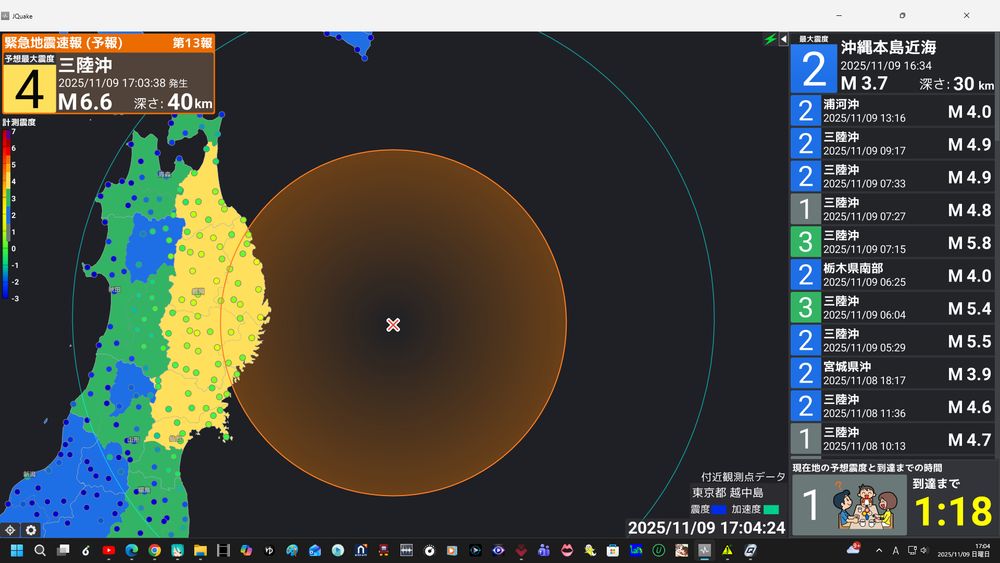Open the Windows Start menu
The width and height of the screenshot is (1000, 563).
(x=17, y=550)
